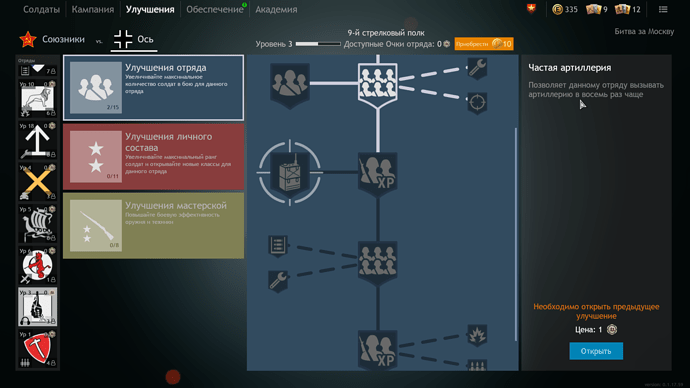Screen dimensions: 690x388
Task: Go to the Академия tab
Action: pyautogui.click(x=276, y=9)
